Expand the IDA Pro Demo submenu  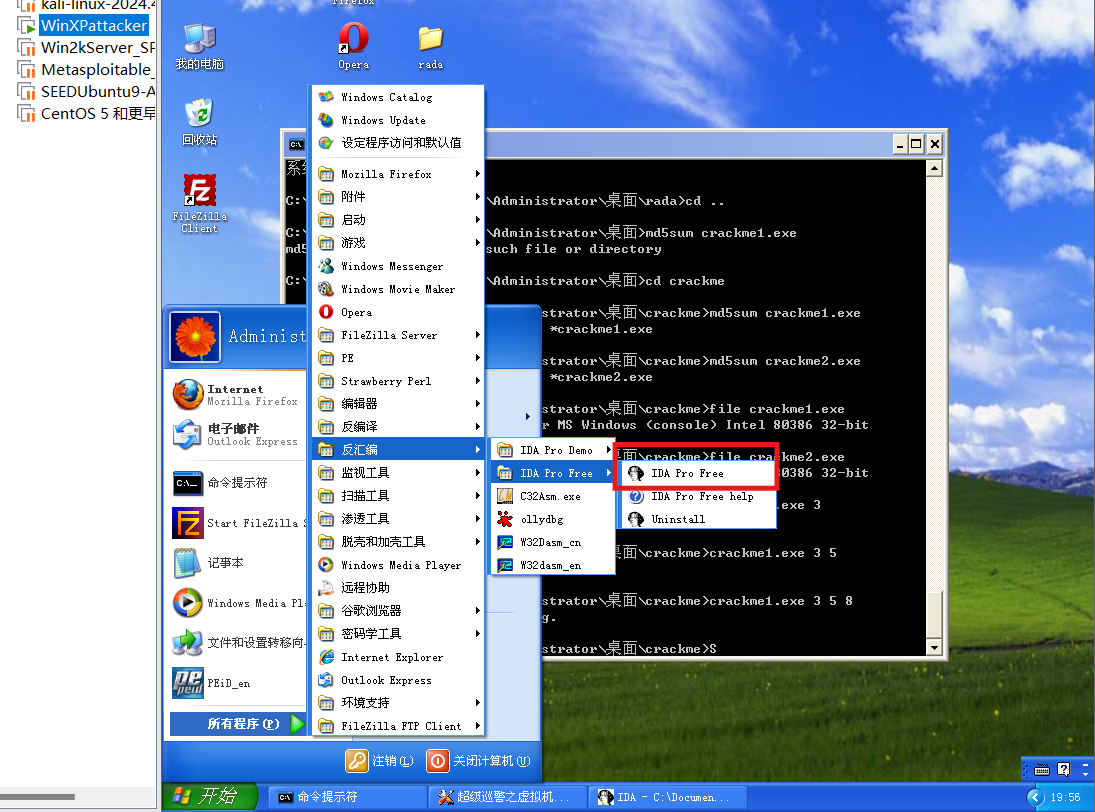[x=552, y=450]
